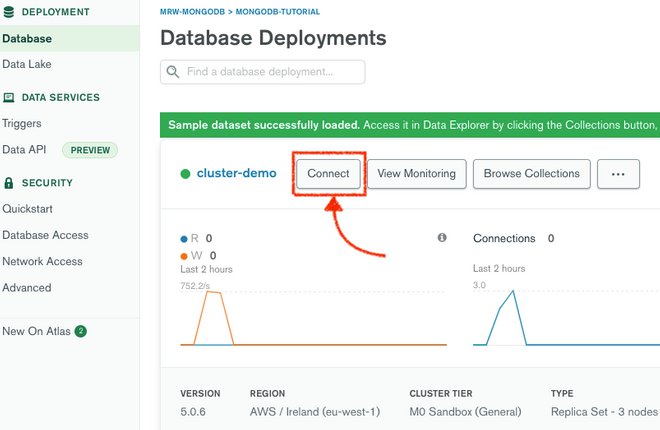660x430 pixels.
Task: Open the cluster-demo link
Action: pyautogui.click(x=236, y=174)
